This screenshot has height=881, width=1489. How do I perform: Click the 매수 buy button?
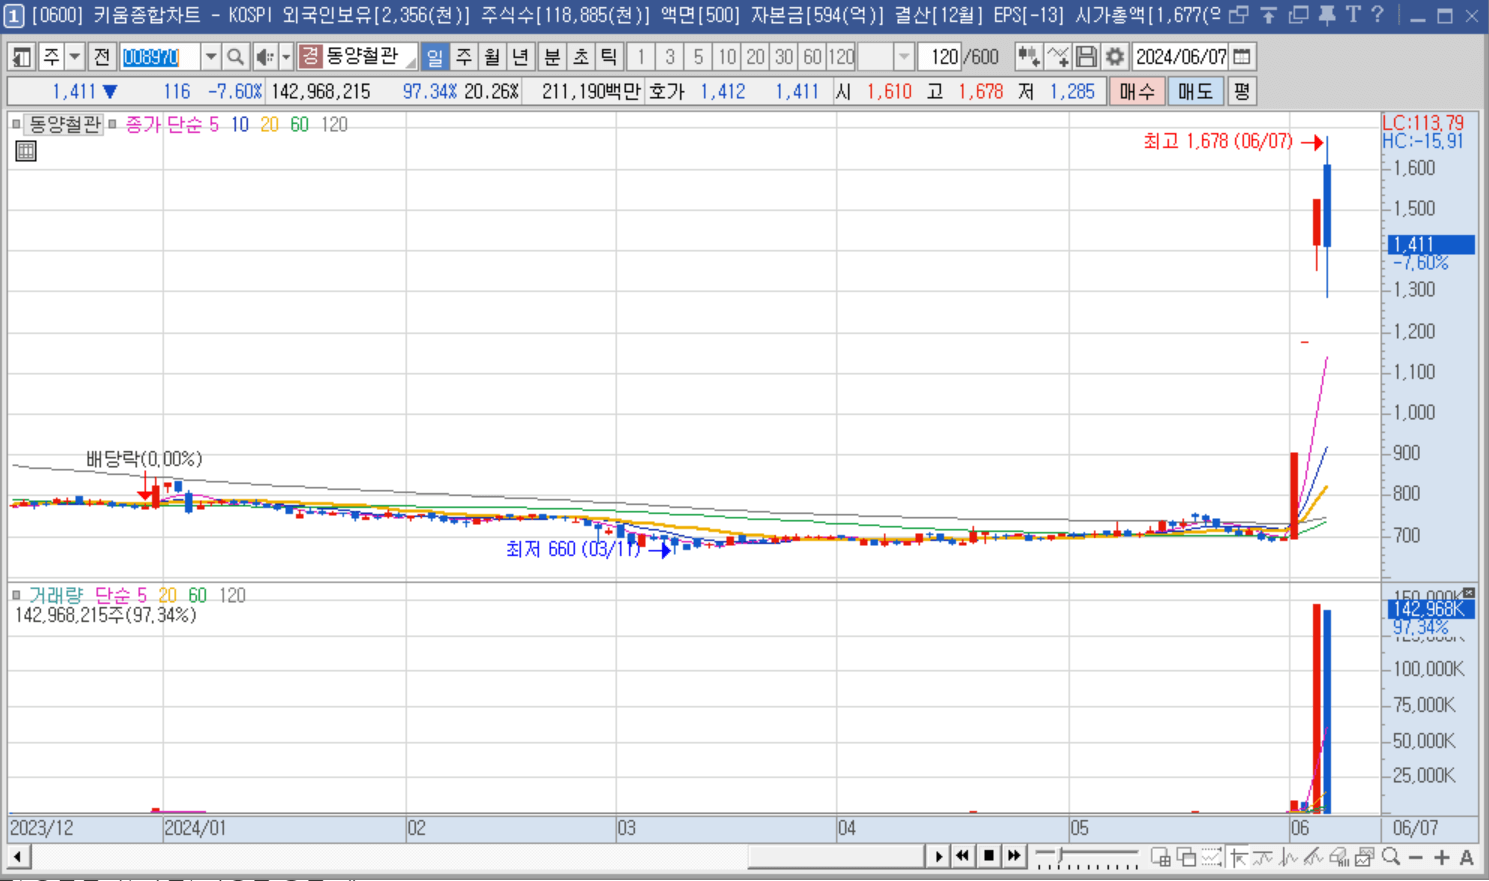[1137, 92]
